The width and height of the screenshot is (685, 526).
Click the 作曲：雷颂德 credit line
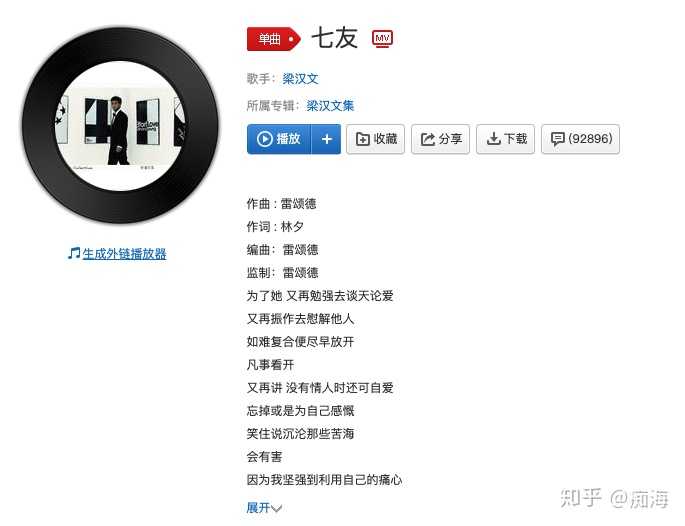(281, 204)
